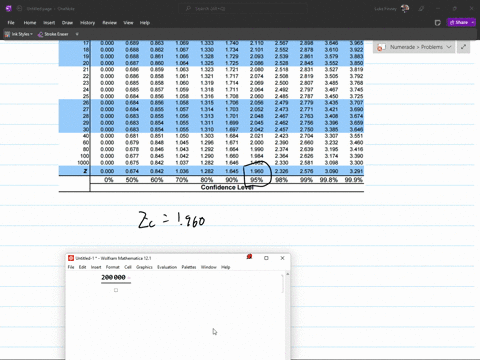Click the circled 1.960 value in z row

(x=257, y=171)
